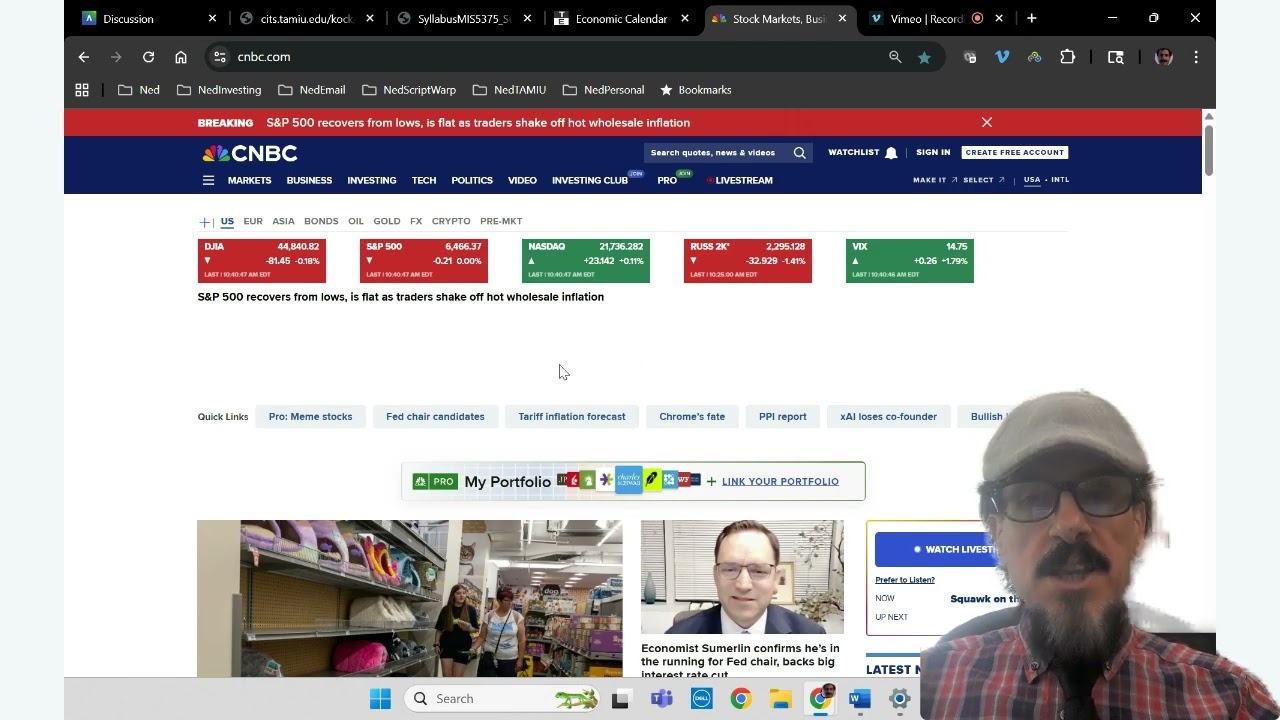Select the CRYPTO markets tab
The width and height of the screenshot is (1280, 720).
click(x=451, y=221)
